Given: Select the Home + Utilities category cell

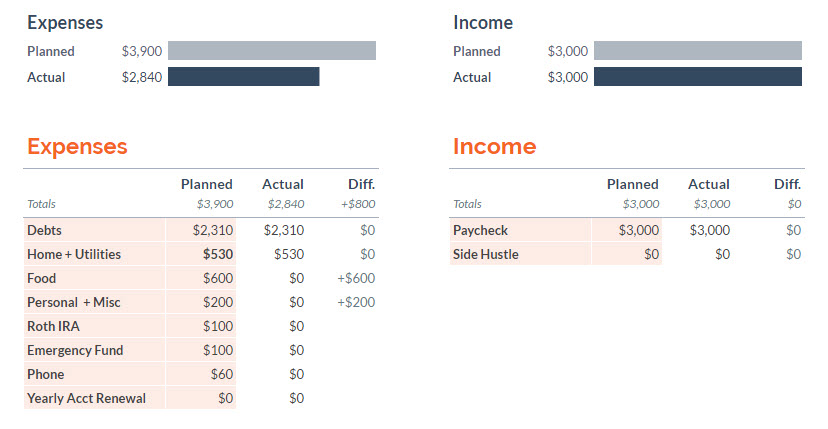Looking at the screenshot, I should [x=90, y=254].
